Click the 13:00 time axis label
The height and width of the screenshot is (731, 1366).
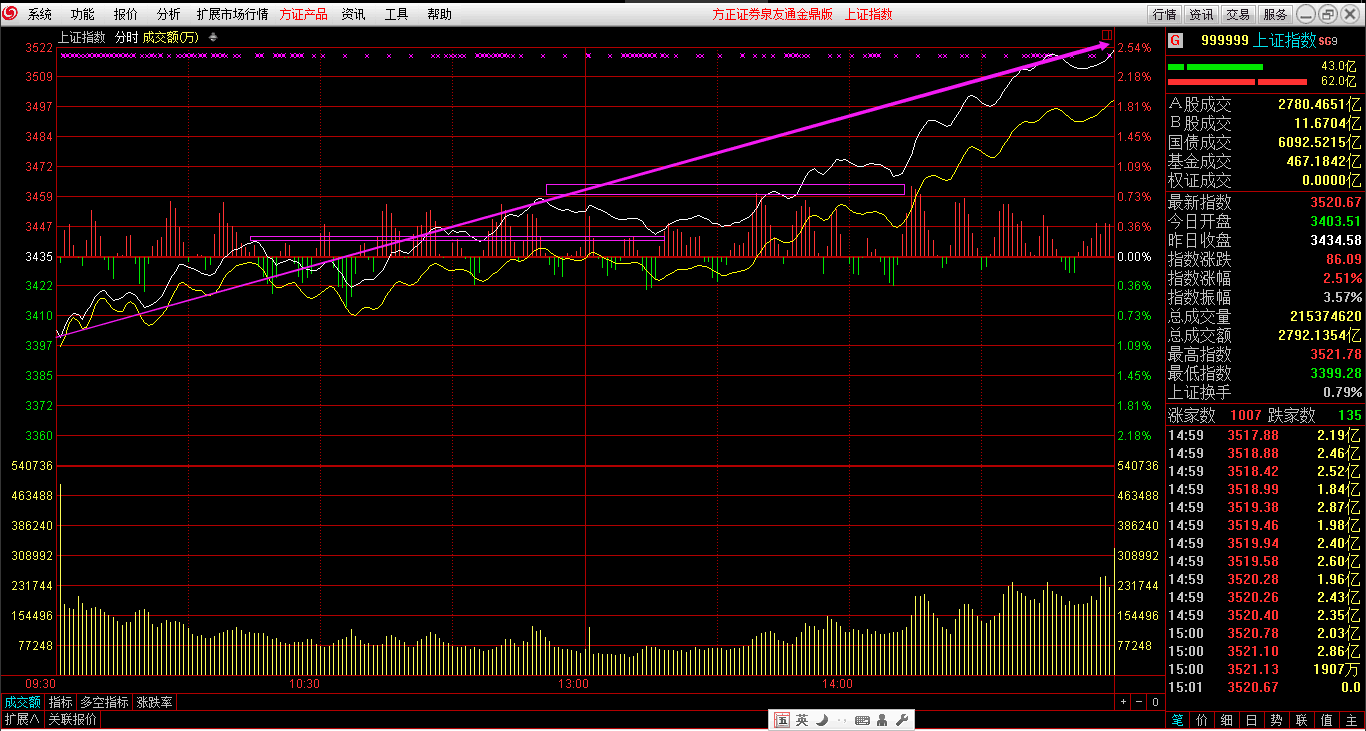573,685
